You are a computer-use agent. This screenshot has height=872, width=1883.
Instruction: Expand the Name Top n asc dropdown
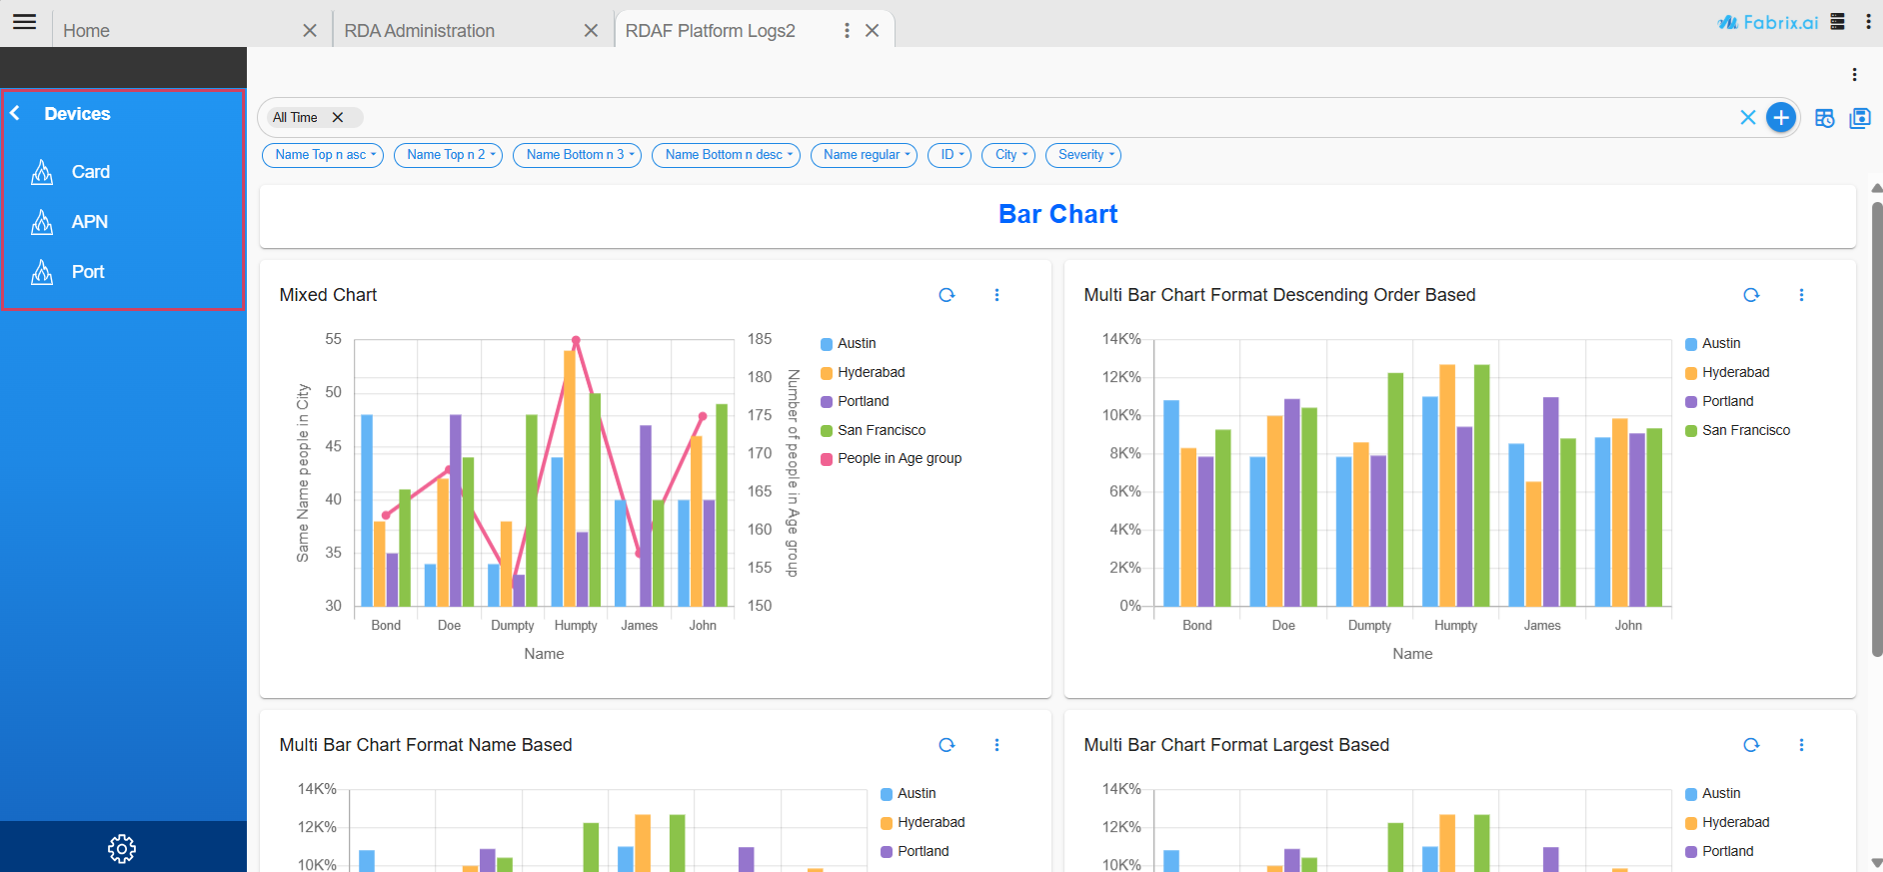click(322, 155)
